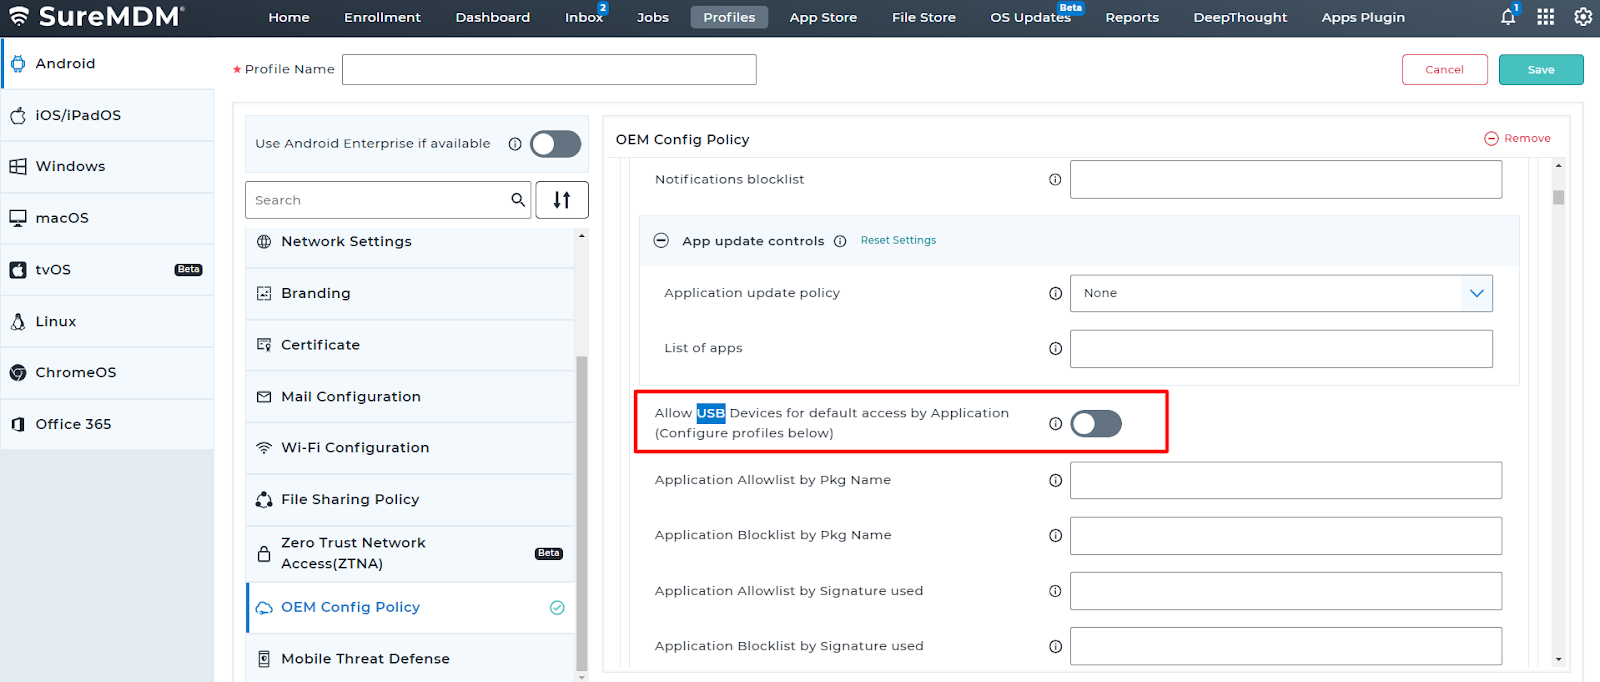Click the Office 365 icon
Image resolution: width=1600 pixels, height=682 pixels.
18,424
